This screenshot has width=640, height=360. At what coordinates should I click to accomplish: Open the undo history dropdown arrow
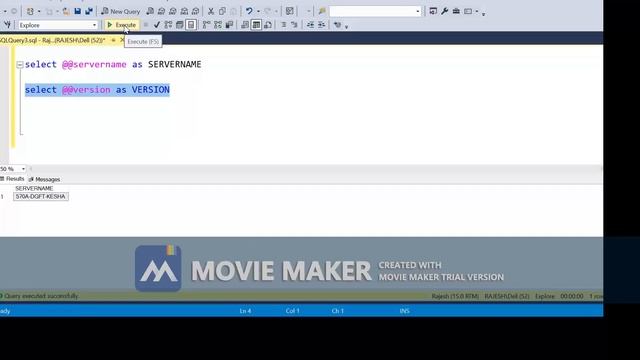coord(258,11)
